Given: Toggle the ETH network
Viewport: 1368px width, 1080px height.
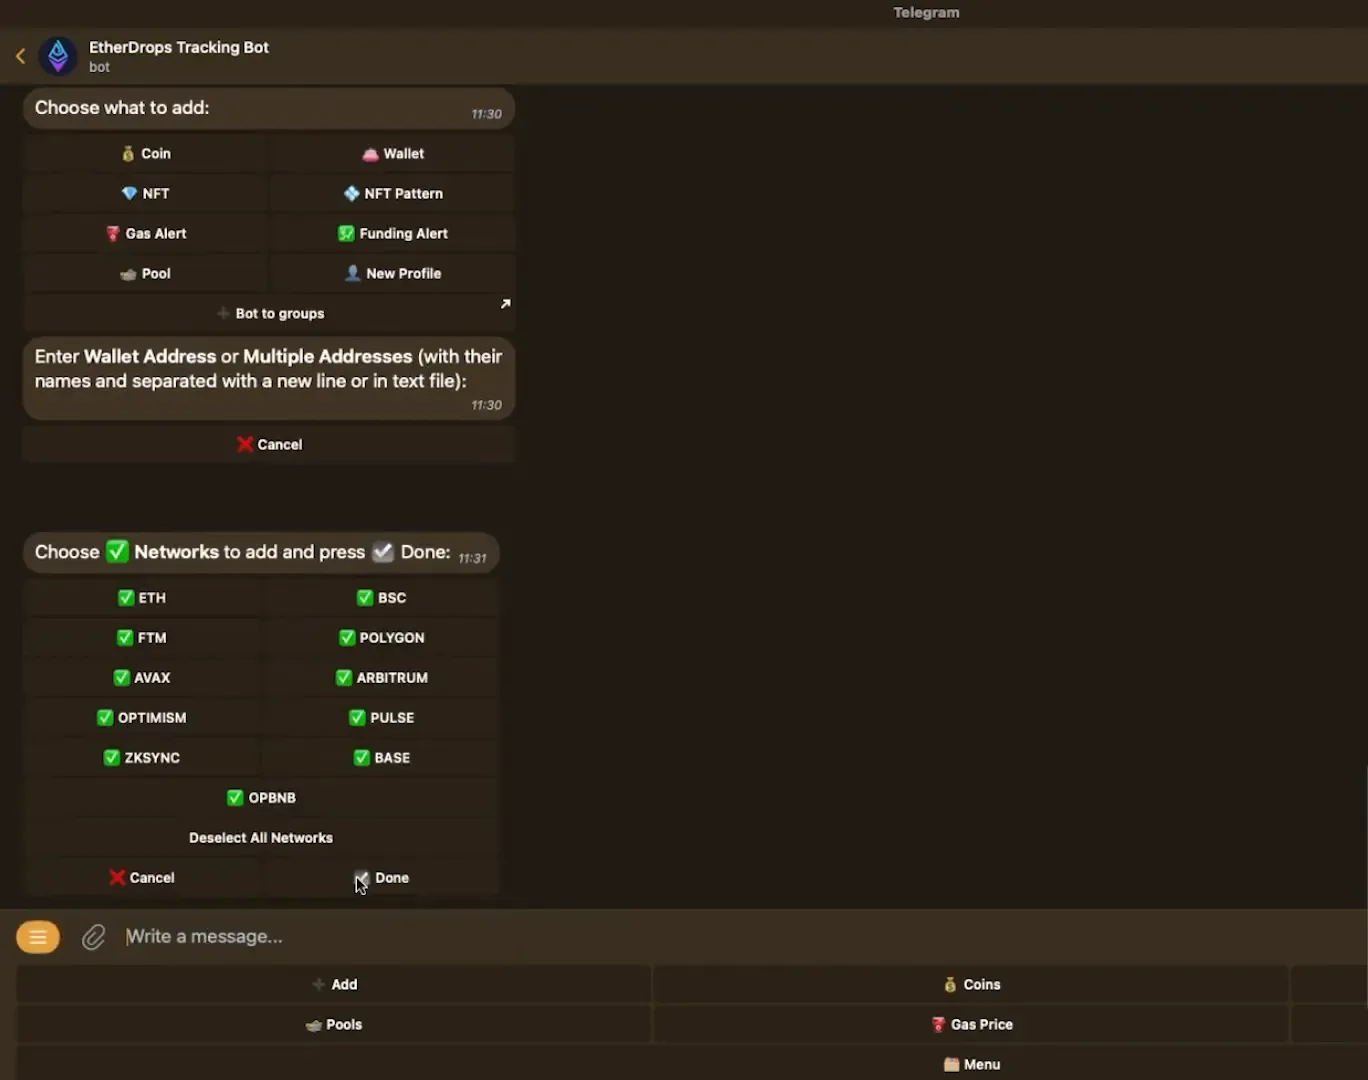Looking at the screenshot, I should (142, 597).
